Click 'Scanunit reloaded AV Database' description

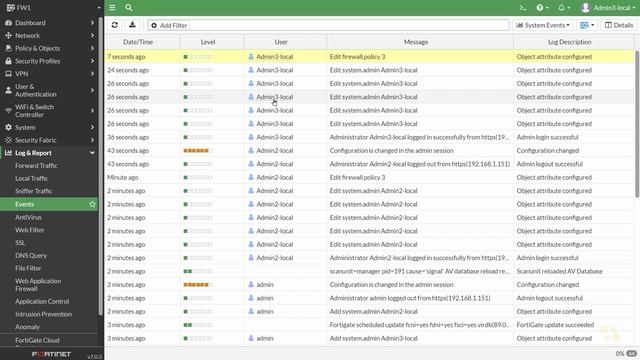click(x=559, y=271)
